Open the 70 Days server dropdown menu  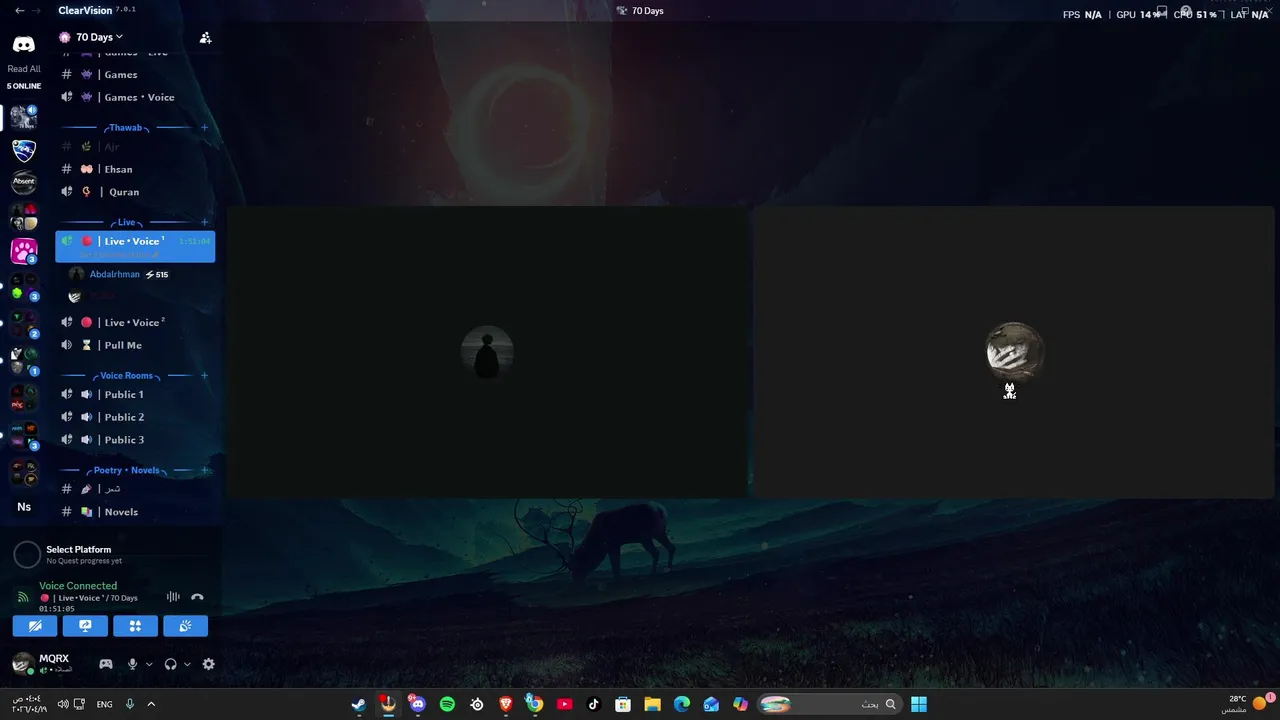[99, 37]
